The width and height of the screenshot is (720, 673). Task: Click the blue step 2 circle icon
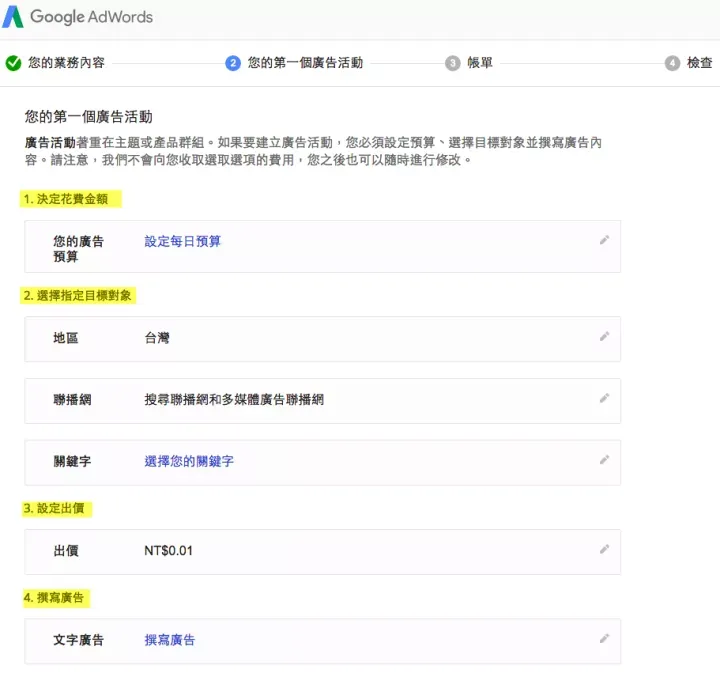coord(233,63)
